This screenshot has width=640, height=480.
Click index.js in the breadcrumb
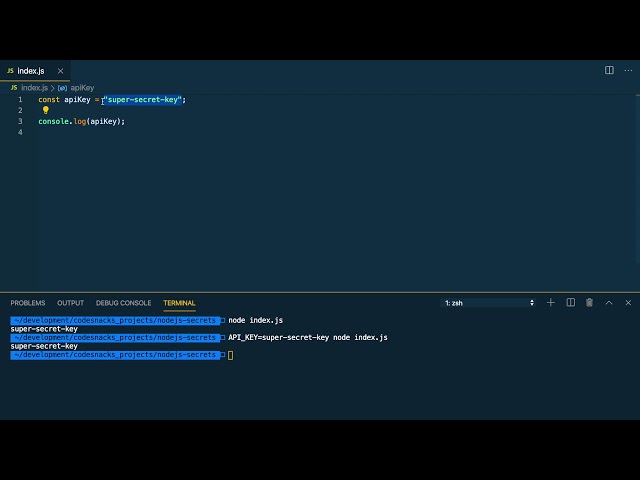[34, 88]
